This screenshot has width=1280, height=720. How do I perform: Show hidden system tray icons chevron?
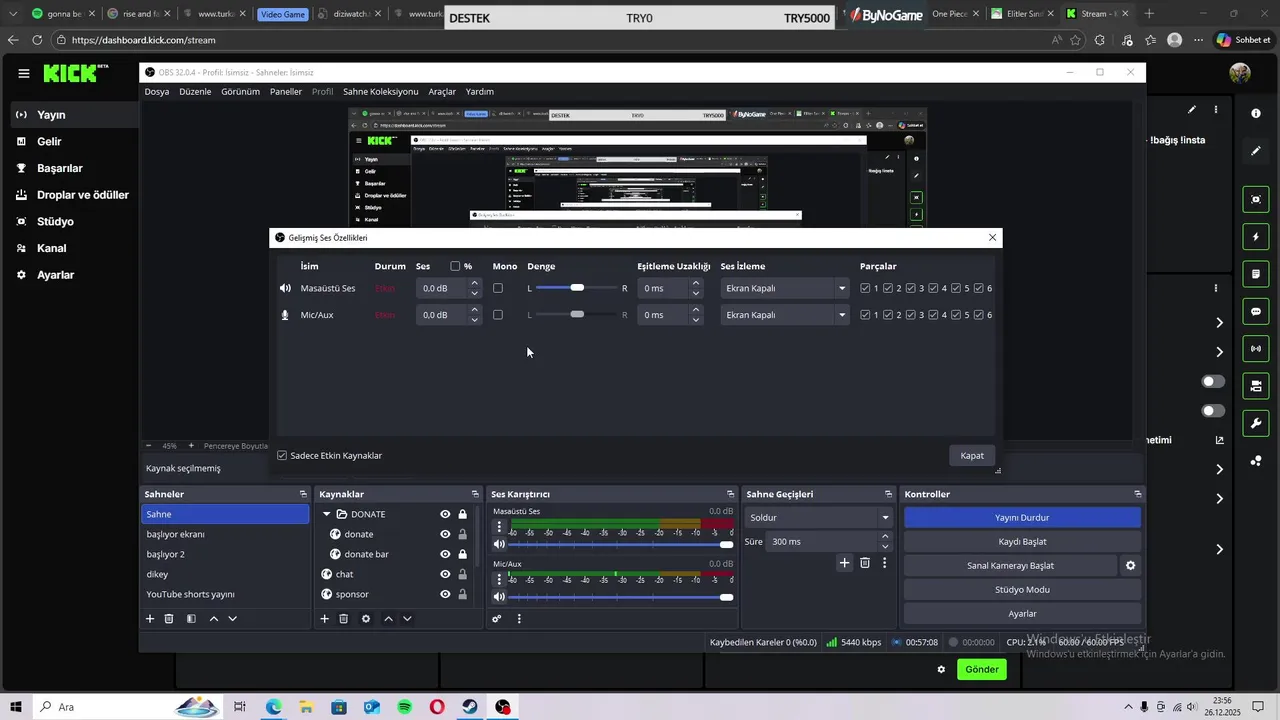click(x=1129, y=707)
